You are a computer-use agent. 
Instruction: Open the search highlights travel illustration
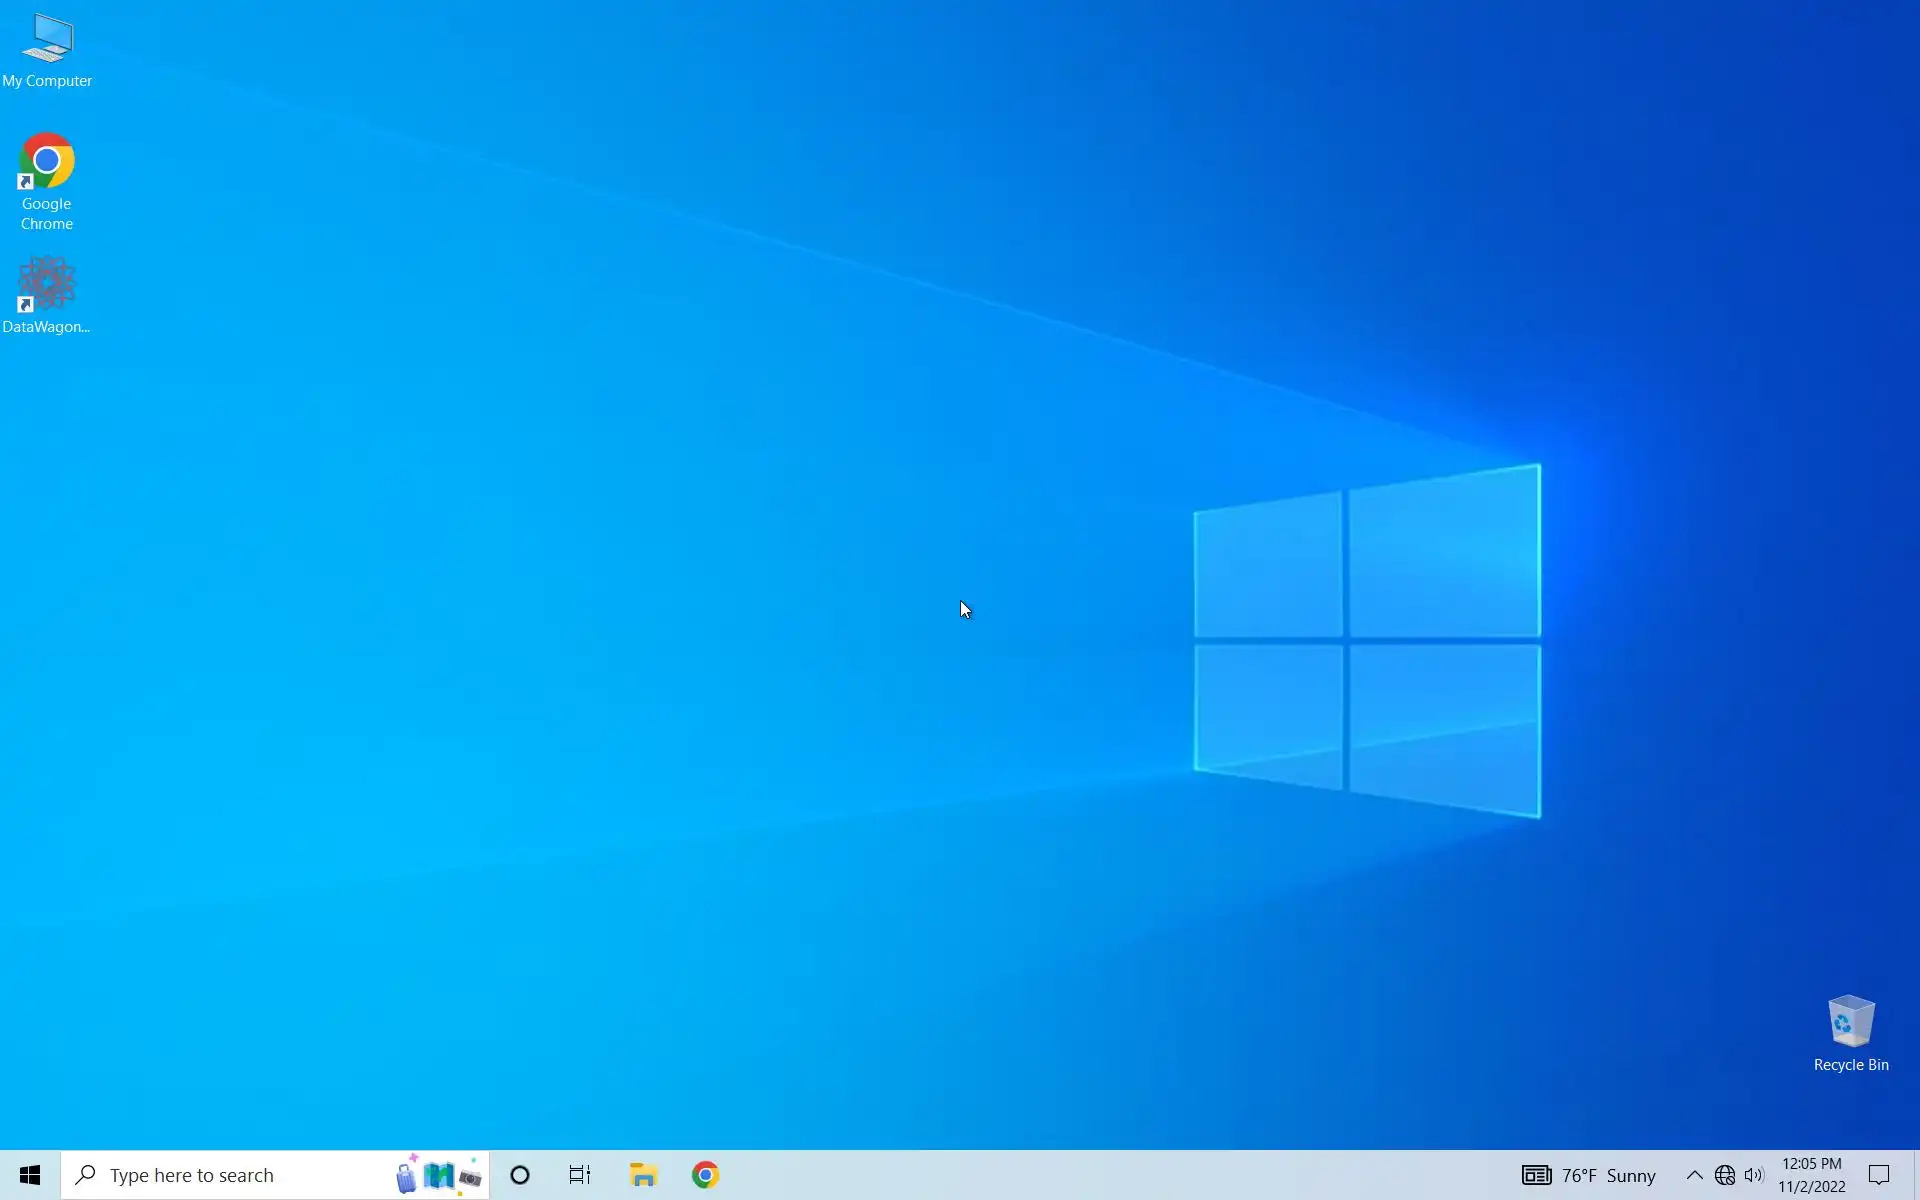438,1175
